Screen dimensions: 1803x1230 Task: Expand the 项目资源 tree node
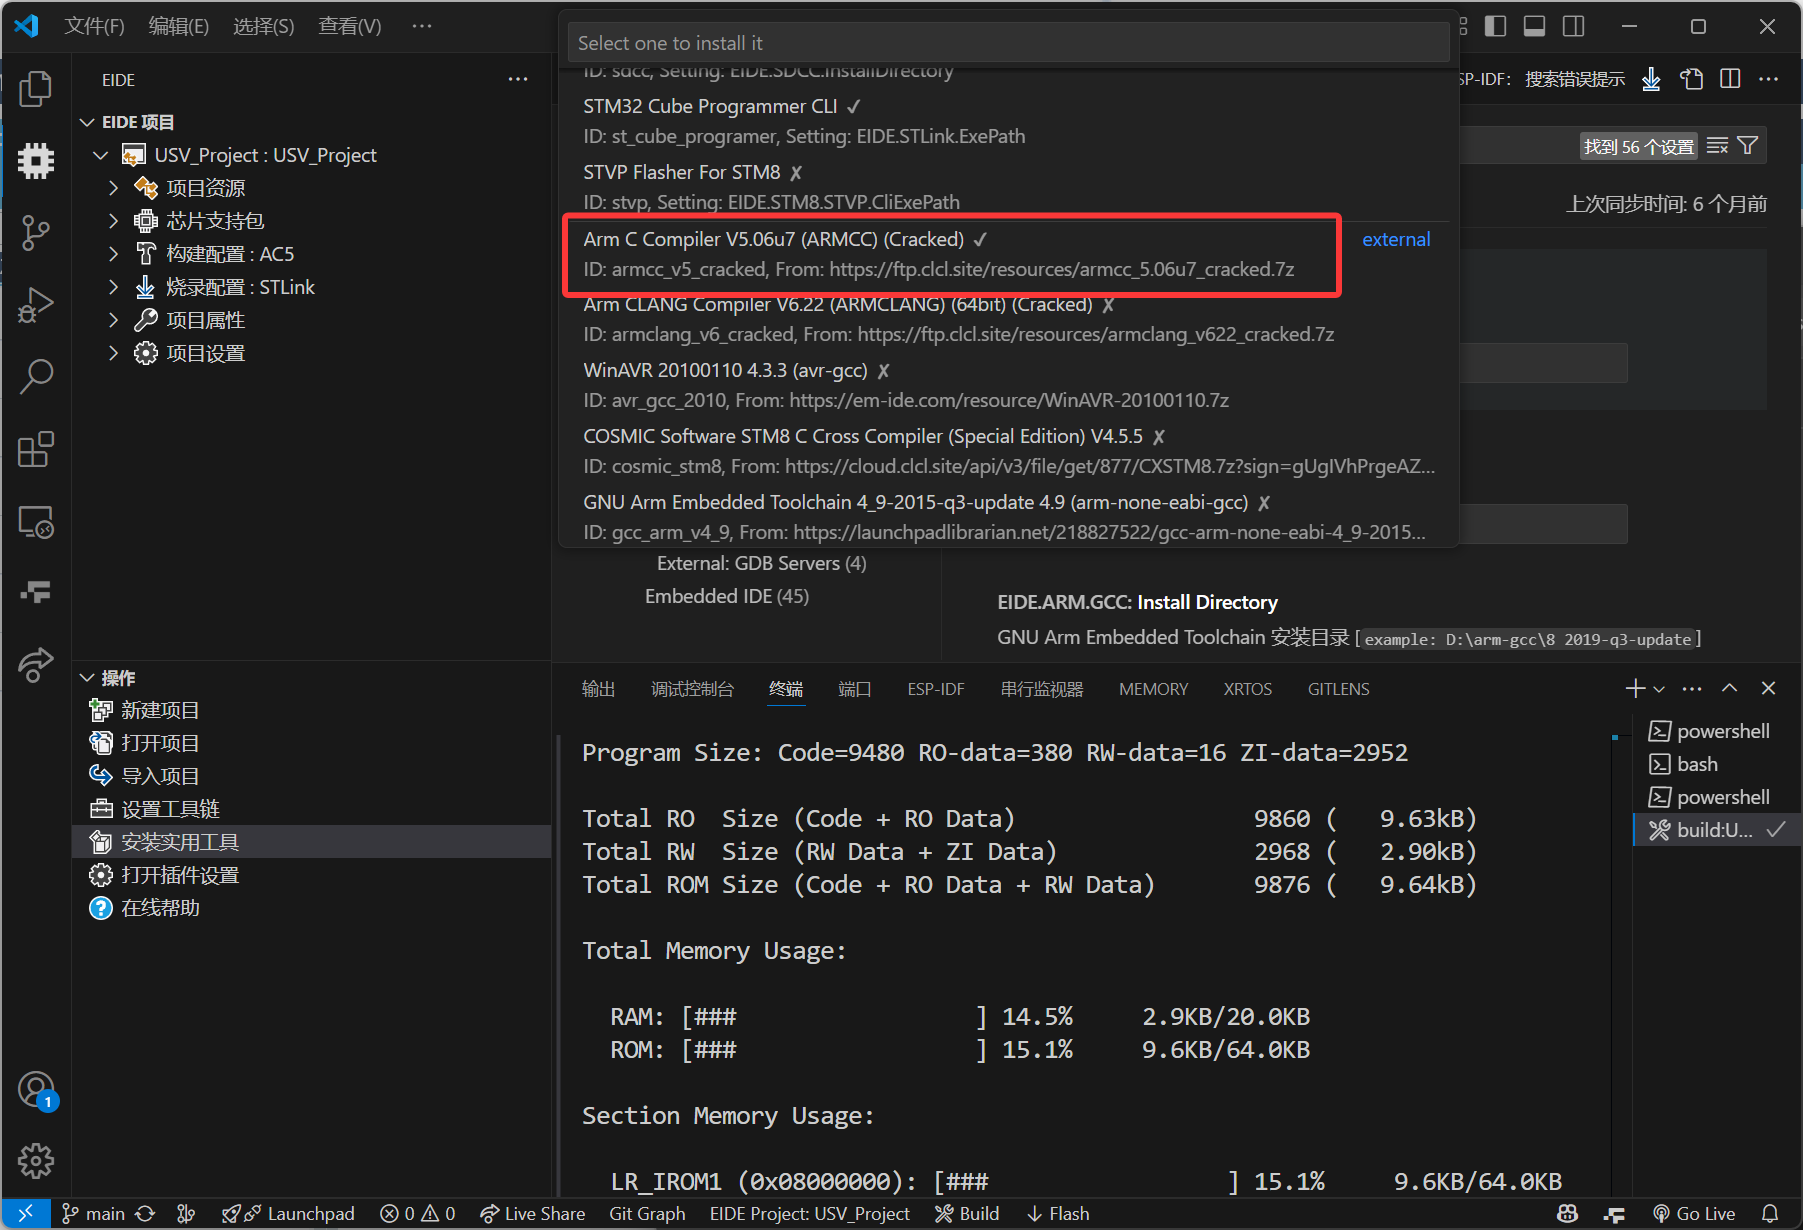click(113, 187)
